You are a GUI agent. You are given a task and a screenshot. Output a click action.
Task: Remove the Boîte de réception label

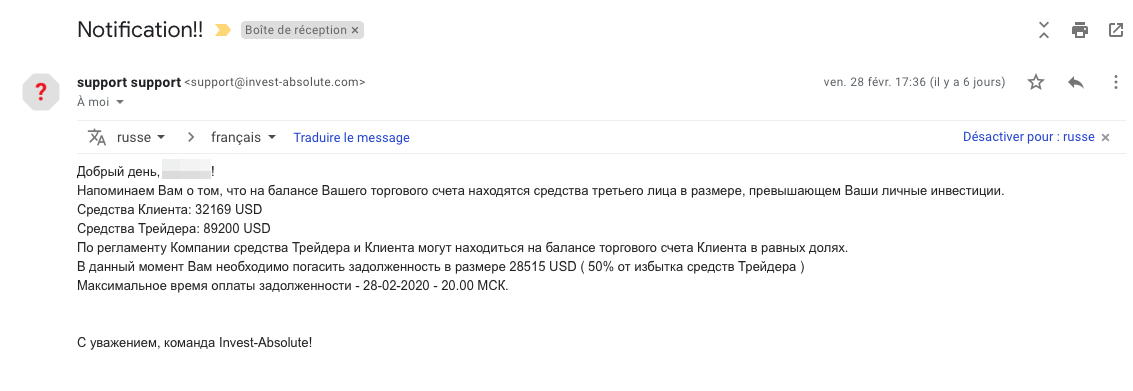pyautogui.click(x=355, y=30)
